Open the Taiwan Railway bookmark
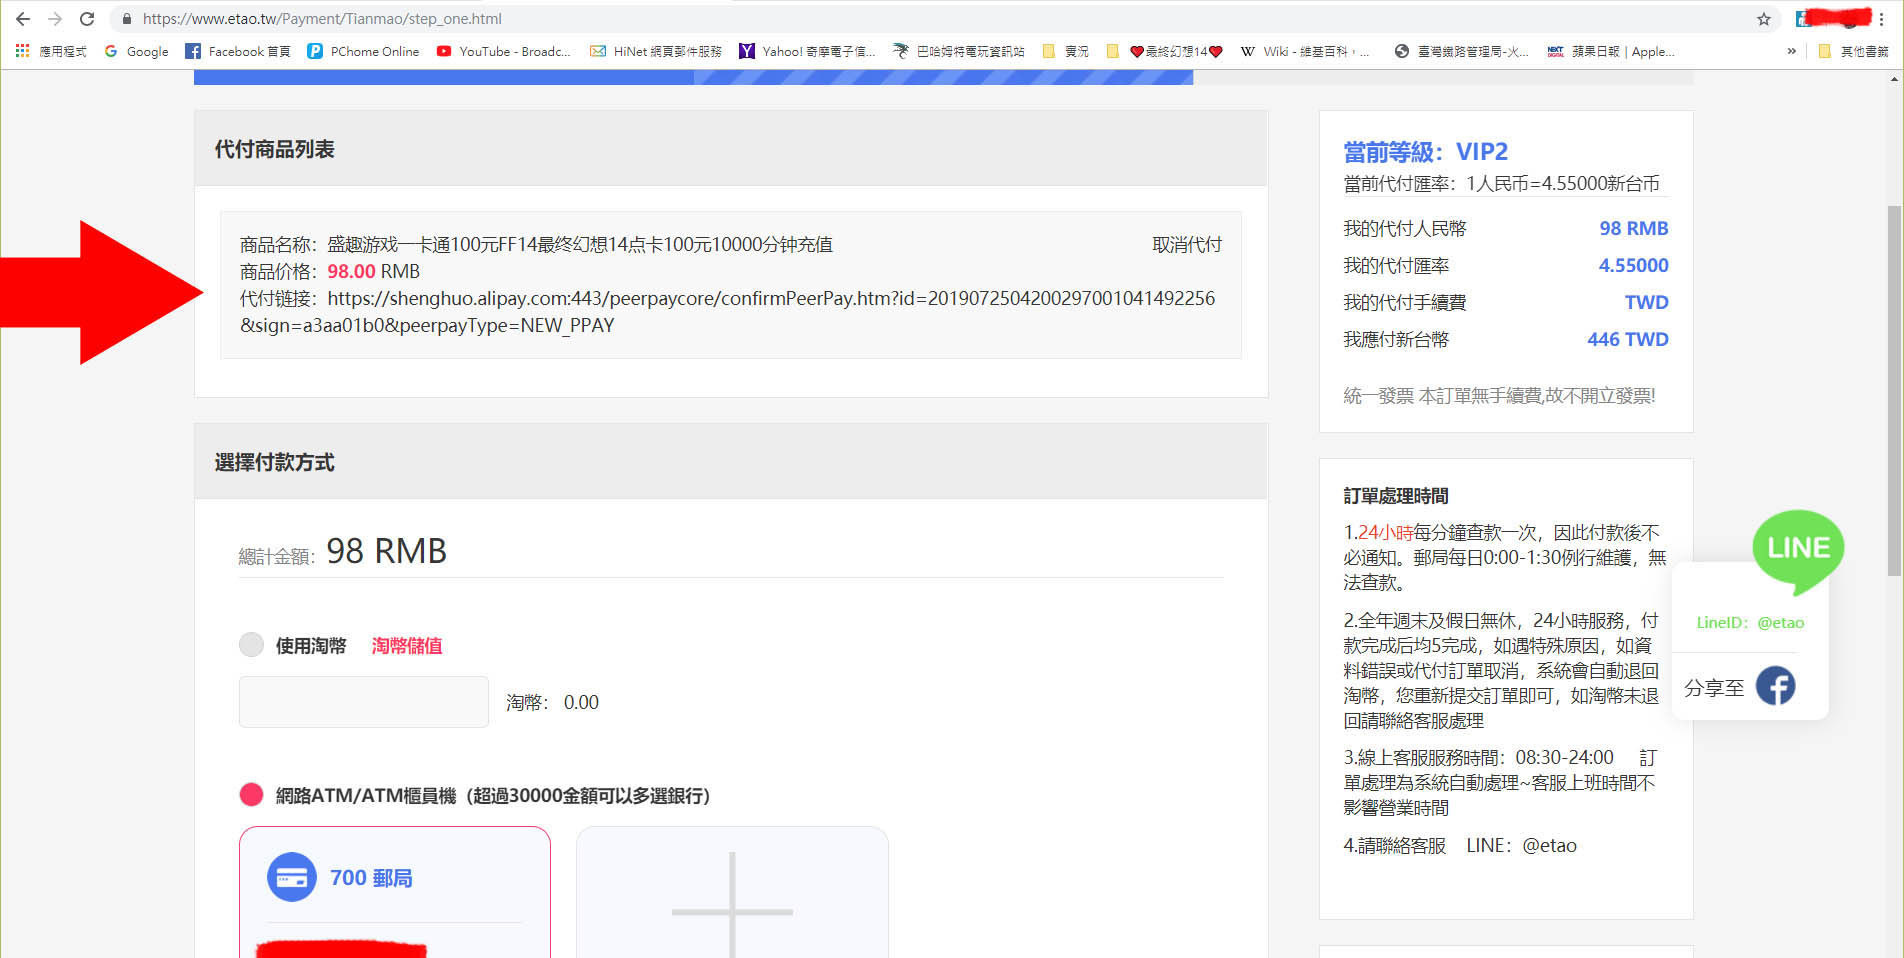Image resolution: width=1904 pixels, height=958 pixels. (1462, 51)
